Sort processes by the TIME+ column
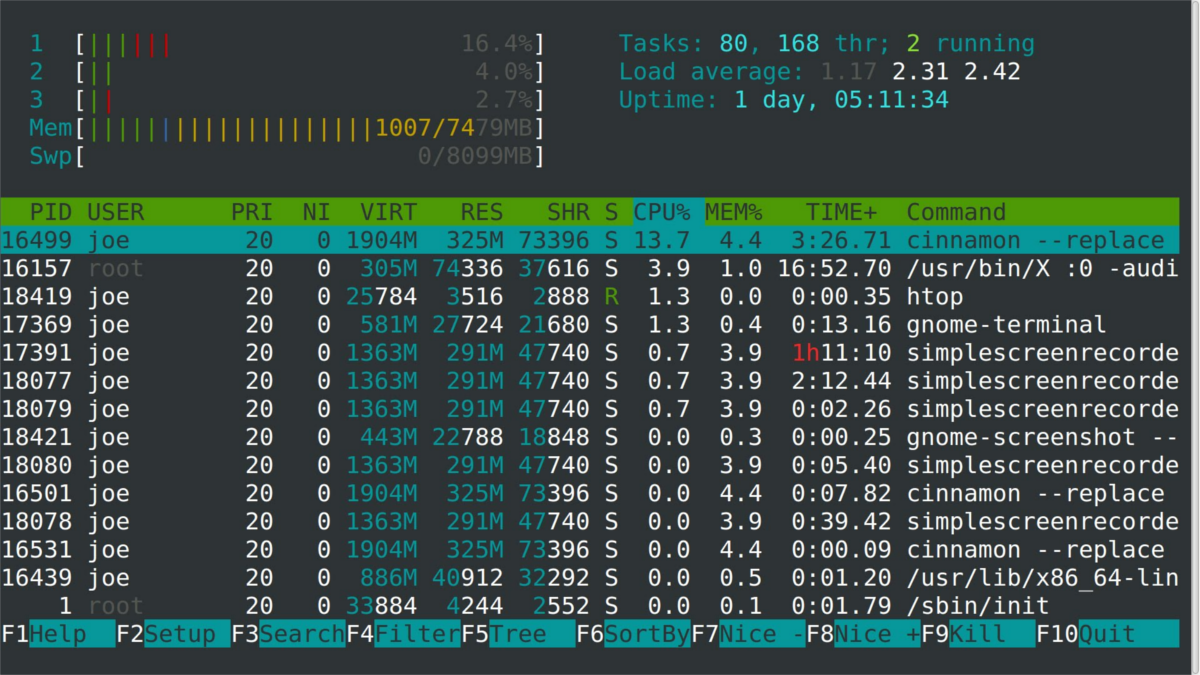Screen dimensions: 1200x675 (x=840, y=212)
